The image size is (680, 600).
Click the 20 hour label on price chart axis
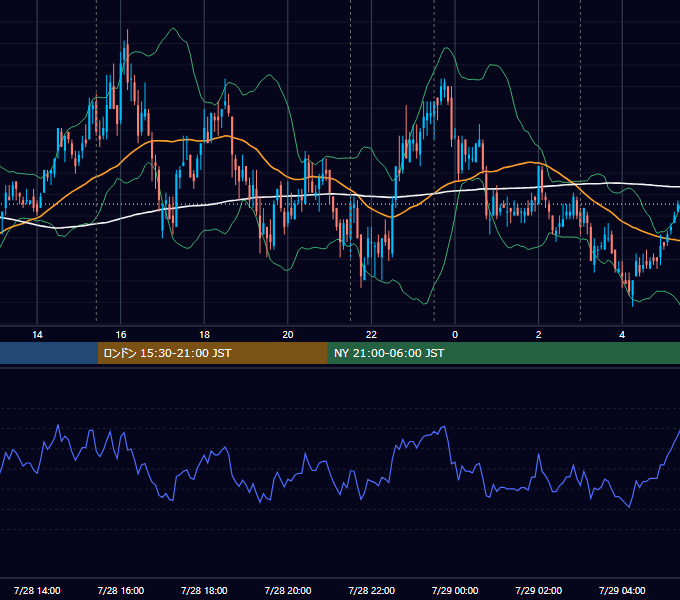[x=288, y=335]
